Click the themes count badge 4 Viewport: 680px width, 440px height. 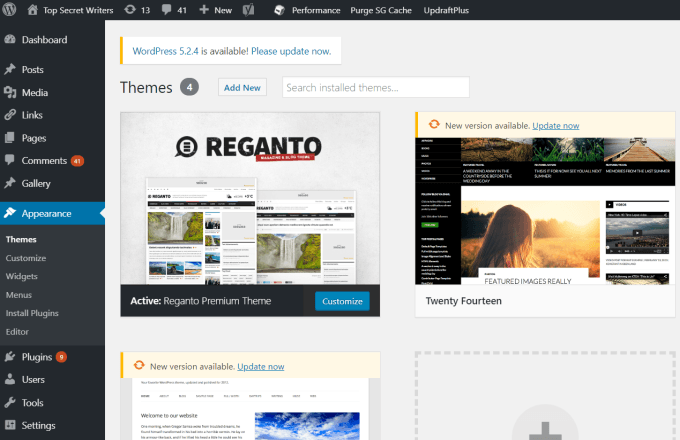(x=190, y=87)
